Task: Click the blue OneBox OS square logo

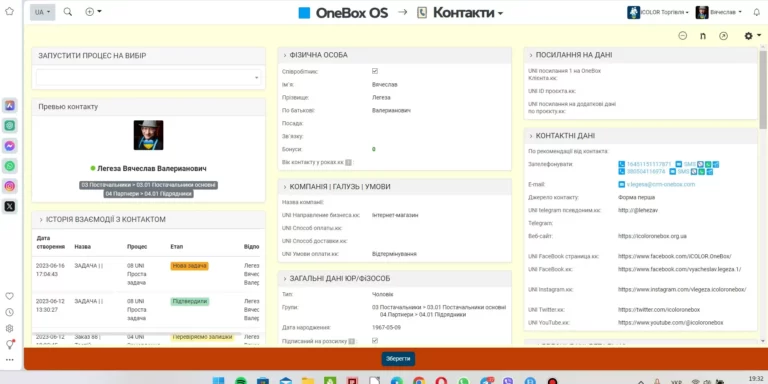Action: (x=304, y=13)
